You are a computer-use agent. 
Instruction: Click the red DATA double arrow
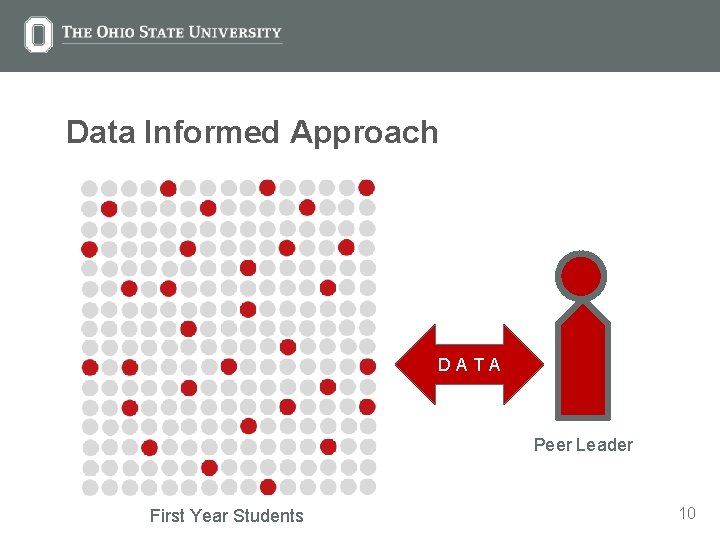[471, 364]
